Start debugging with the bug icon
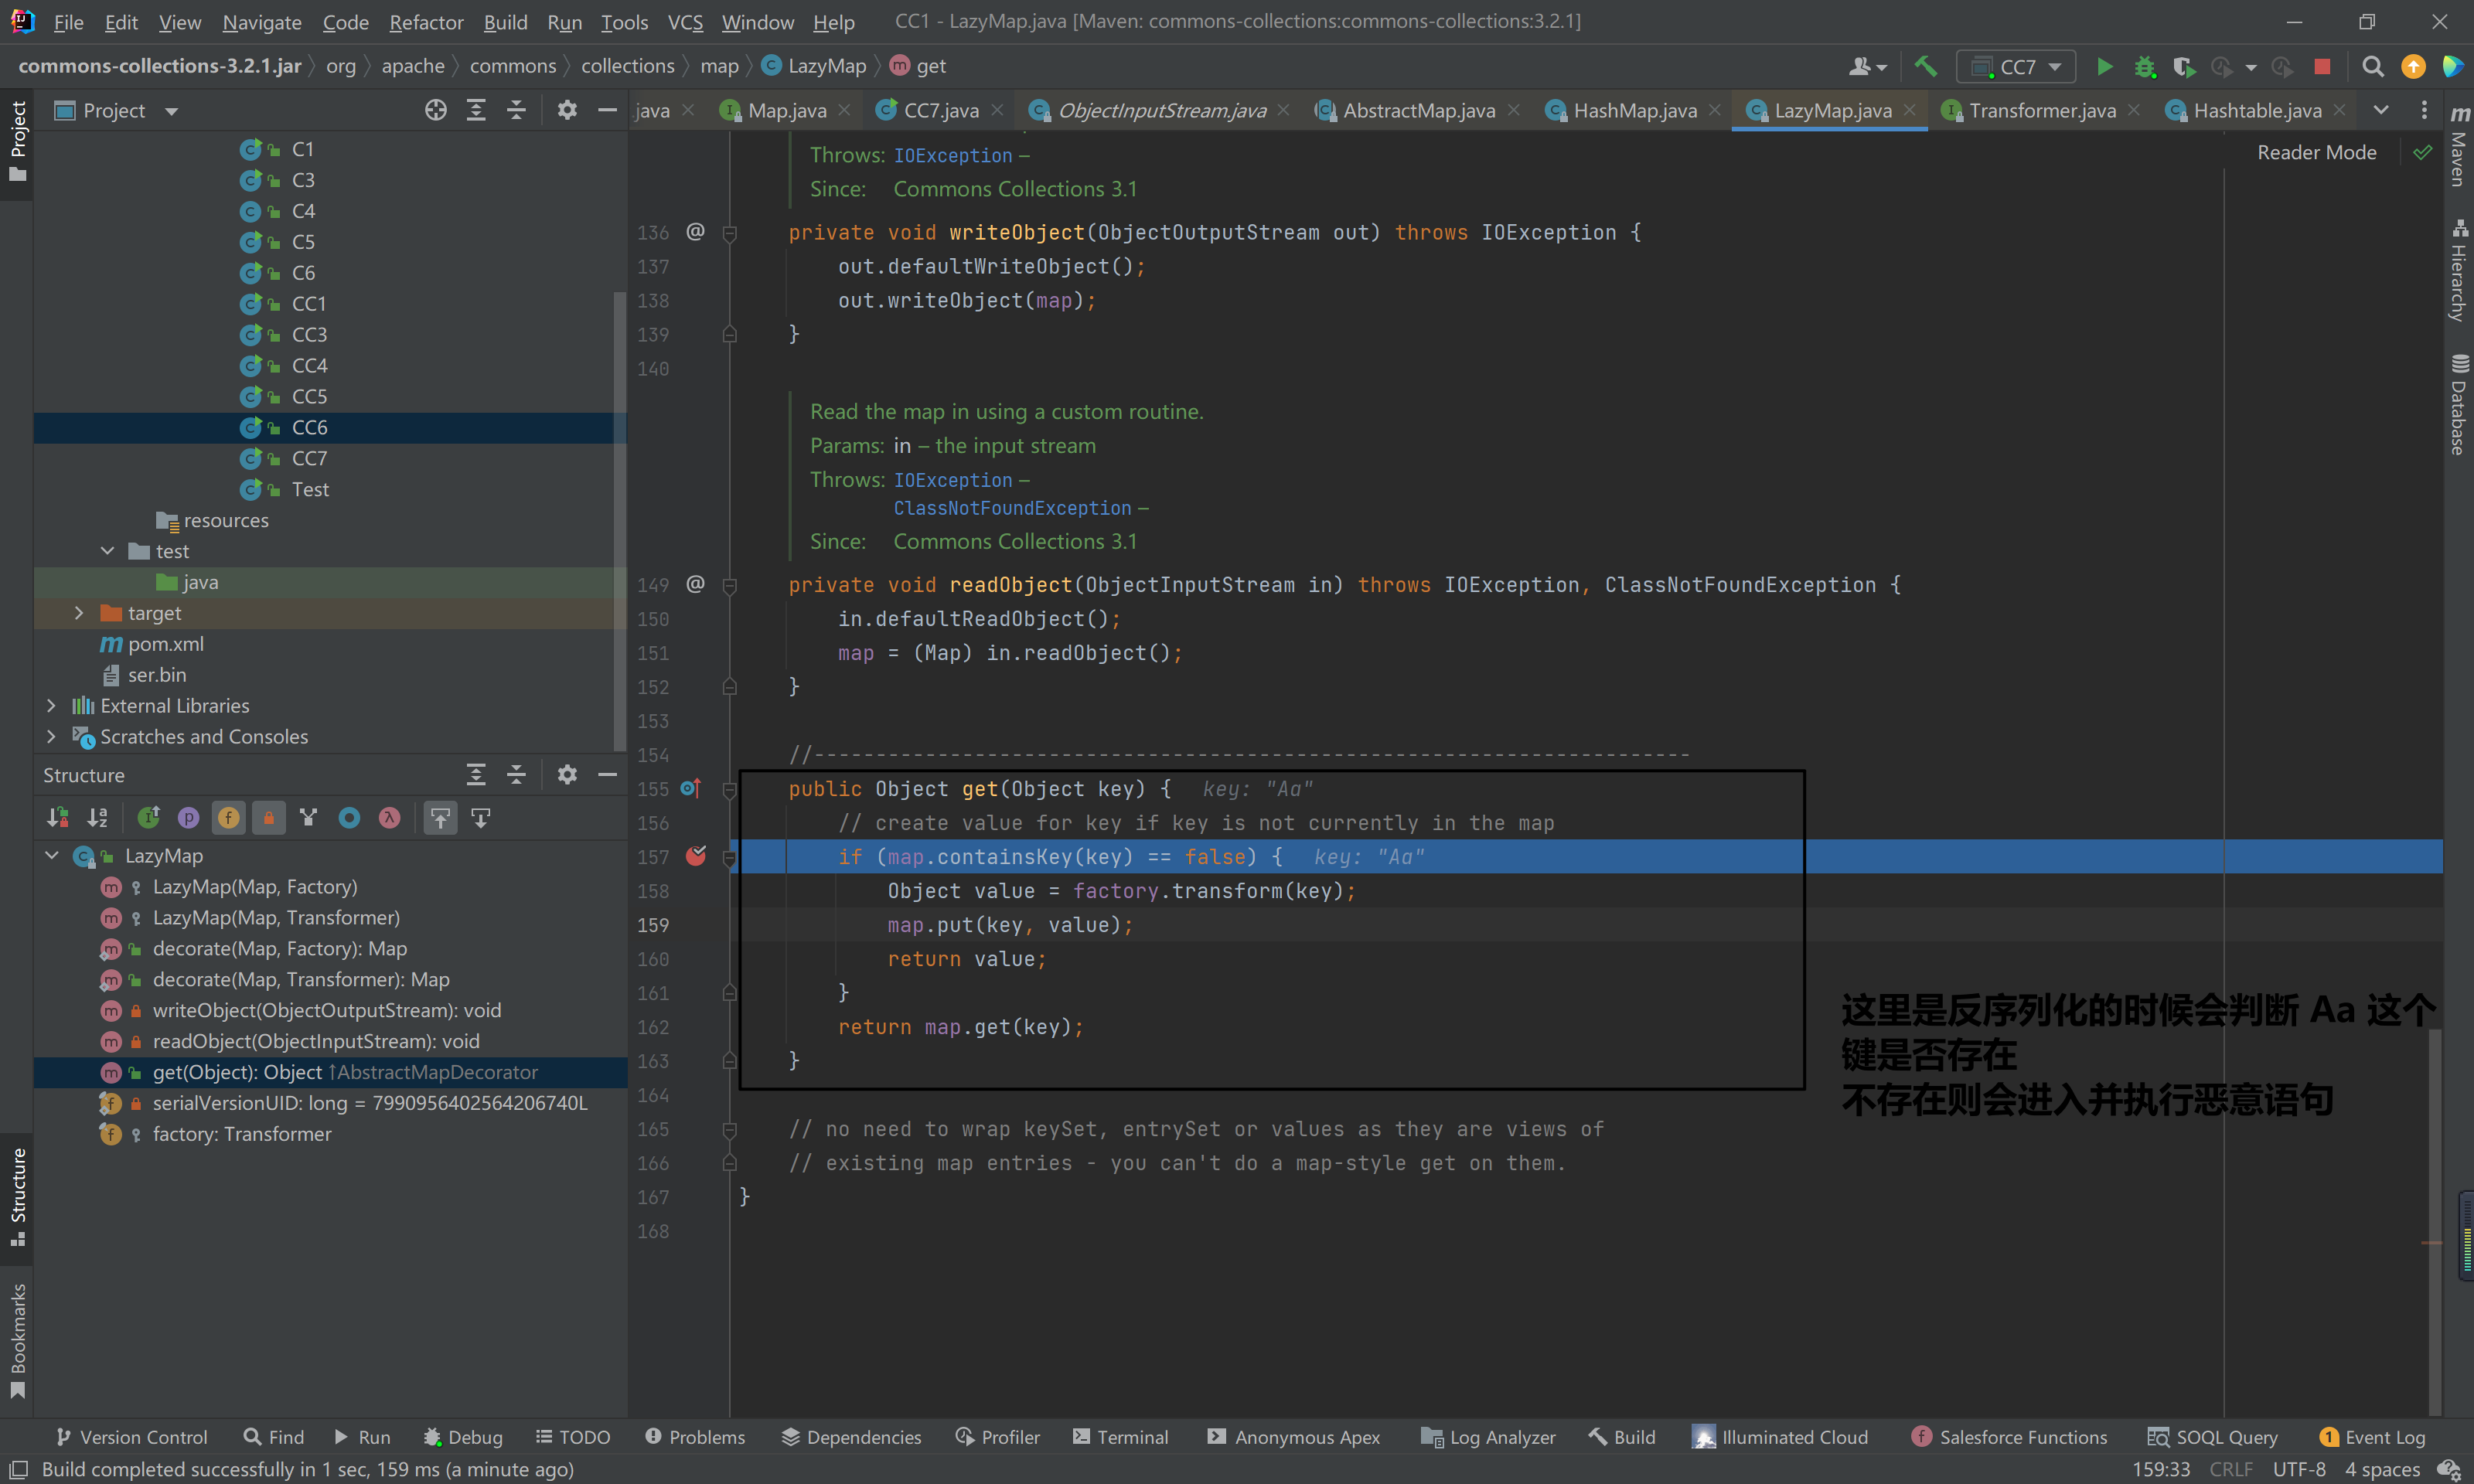This screenshot has width=2474, height=1484. (x=2144, y=67)
